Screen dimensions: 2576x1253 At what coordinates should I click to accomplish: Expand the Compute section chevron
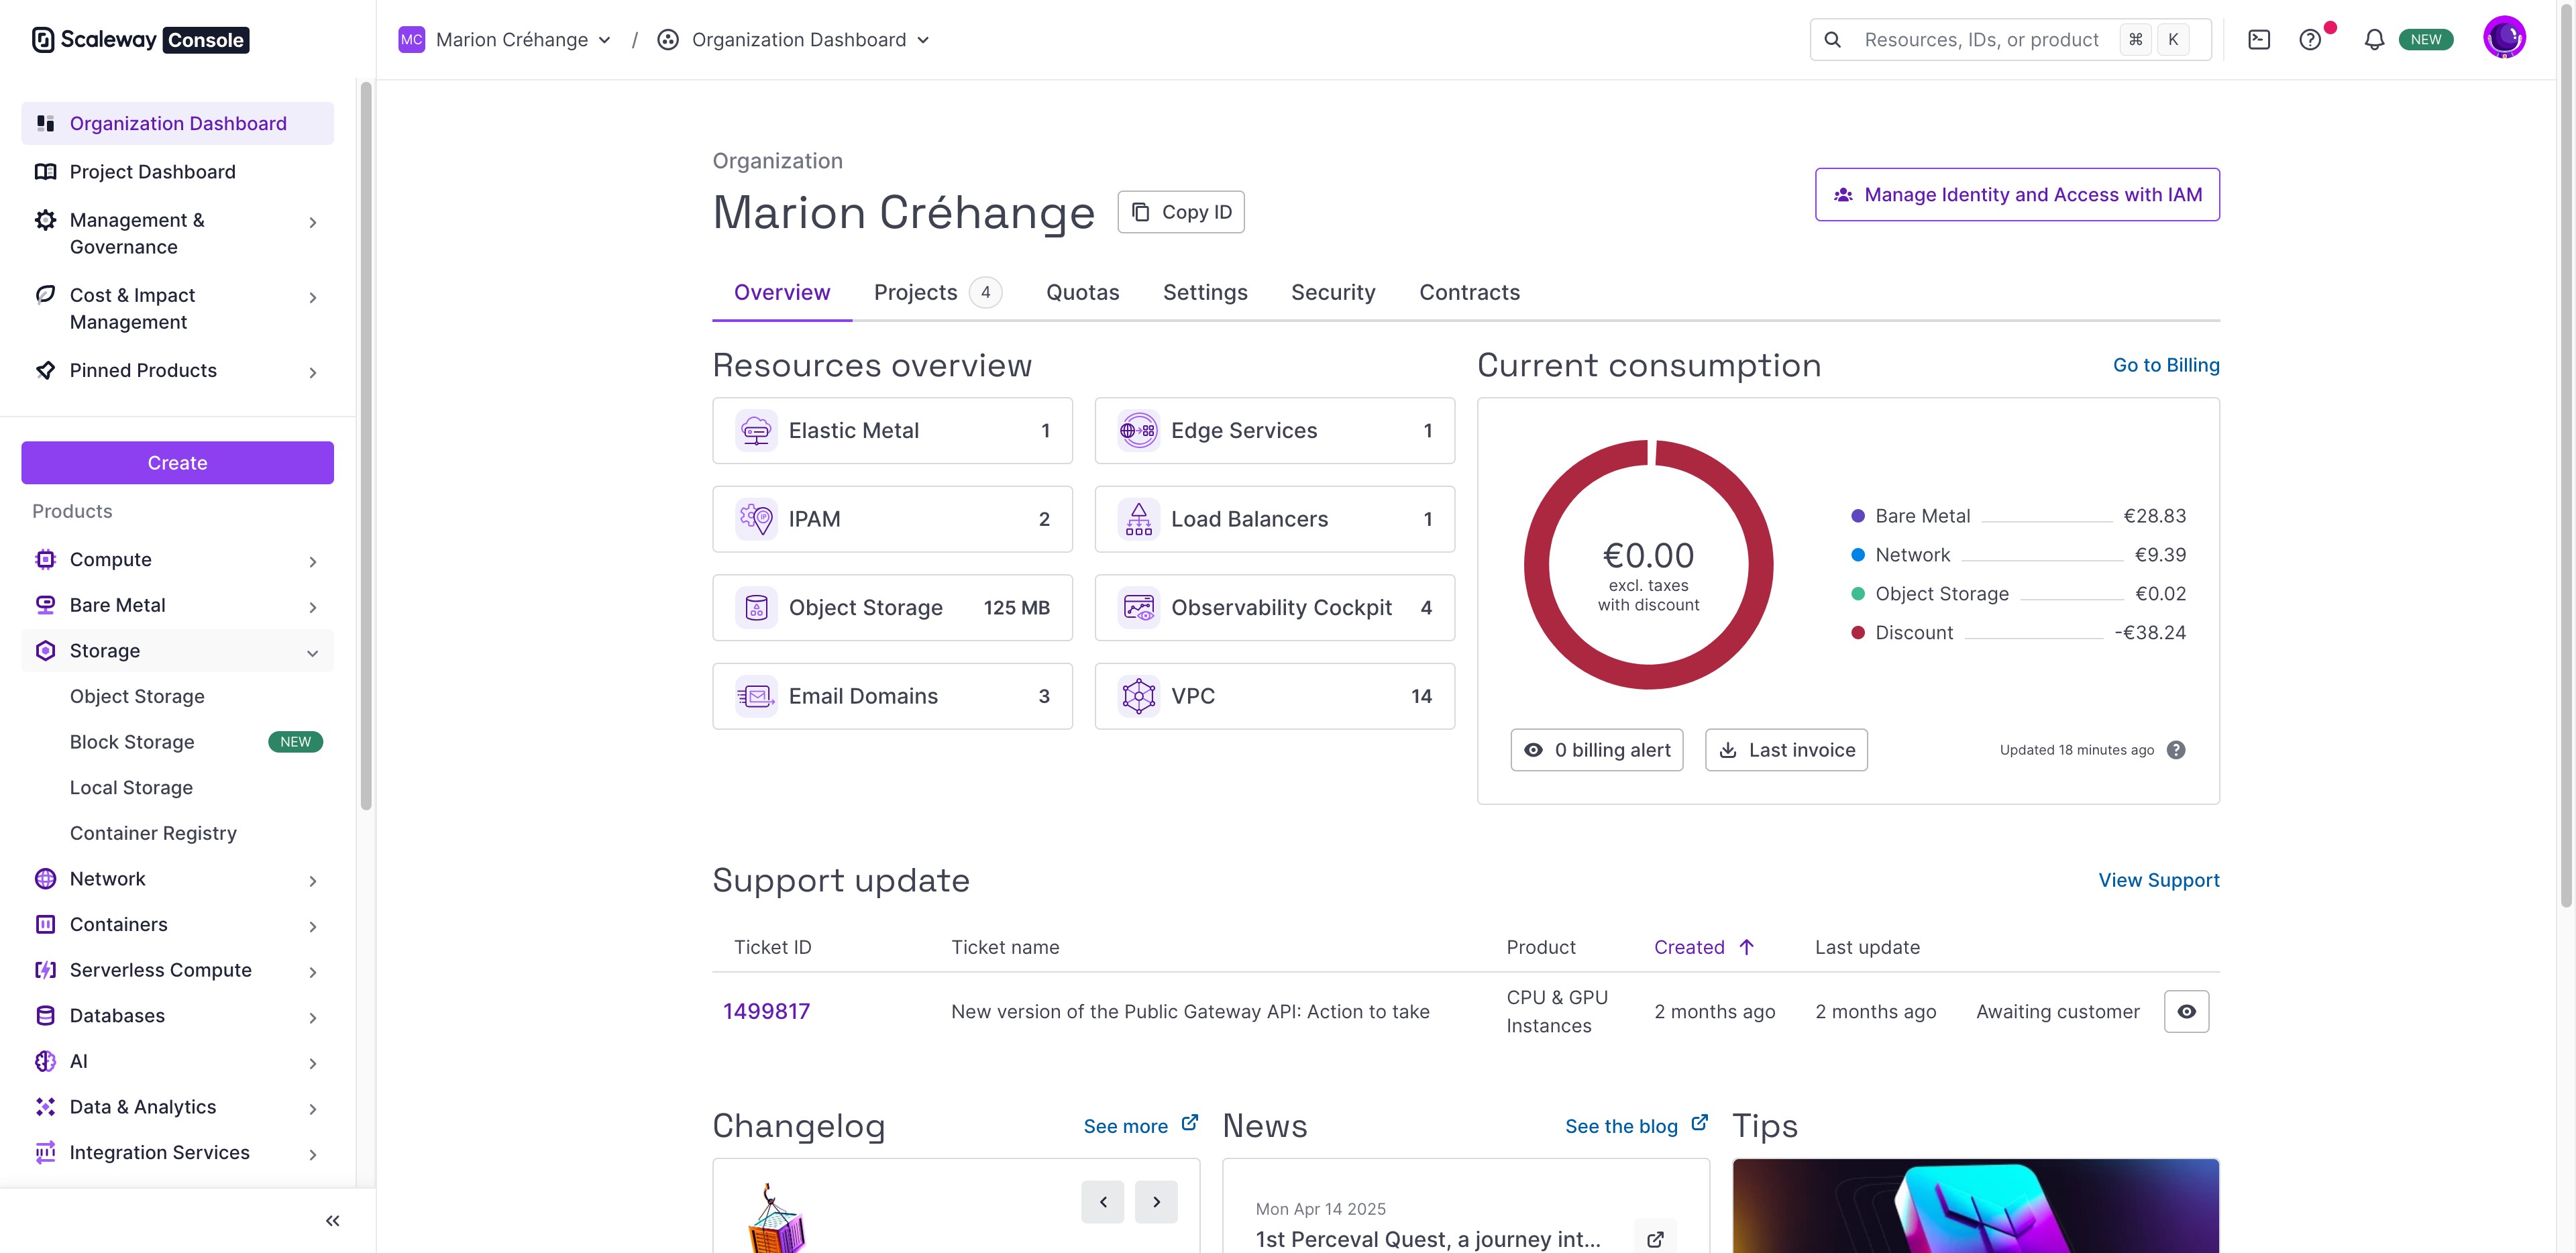[313, 562]
